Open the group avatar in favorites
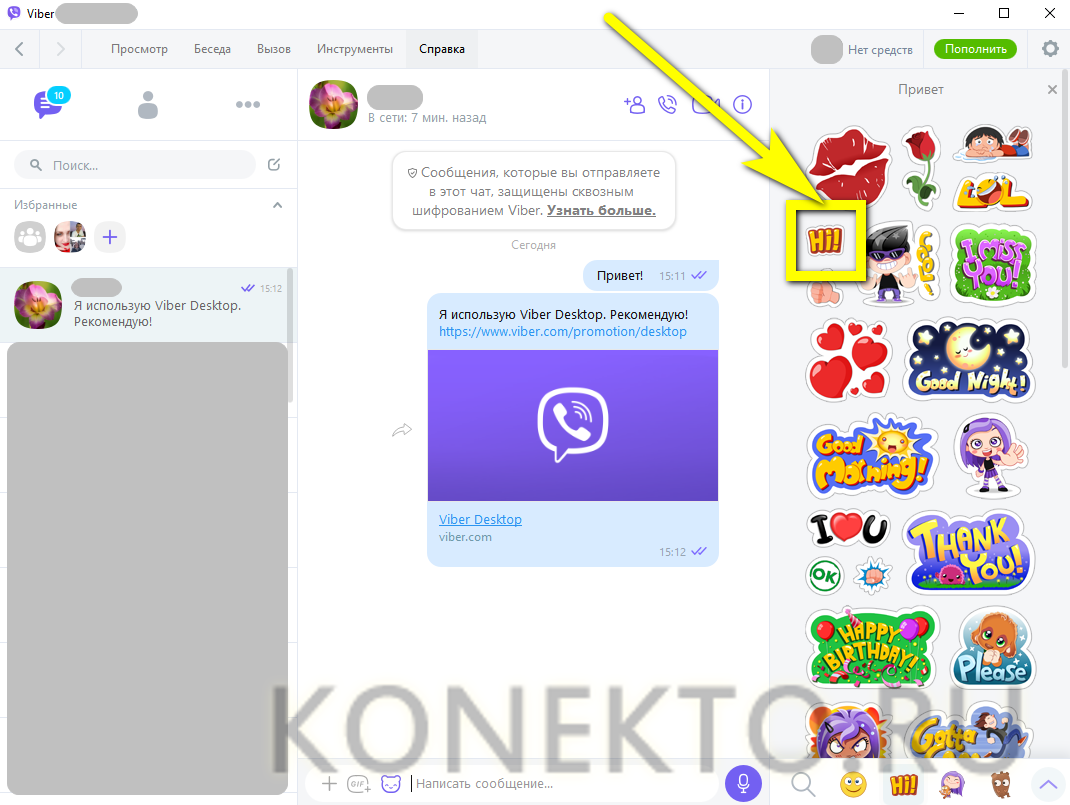1070x805 pixels. [30, 237]
